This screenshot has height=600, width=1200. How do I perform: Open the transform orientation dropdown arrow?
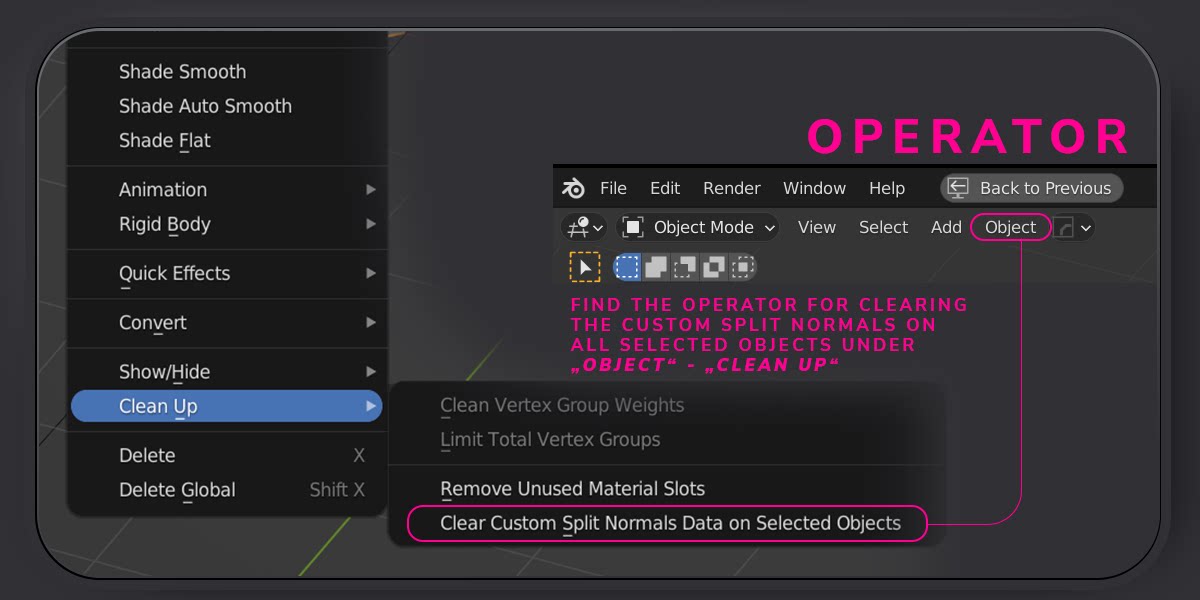[x=1086, y=228]
